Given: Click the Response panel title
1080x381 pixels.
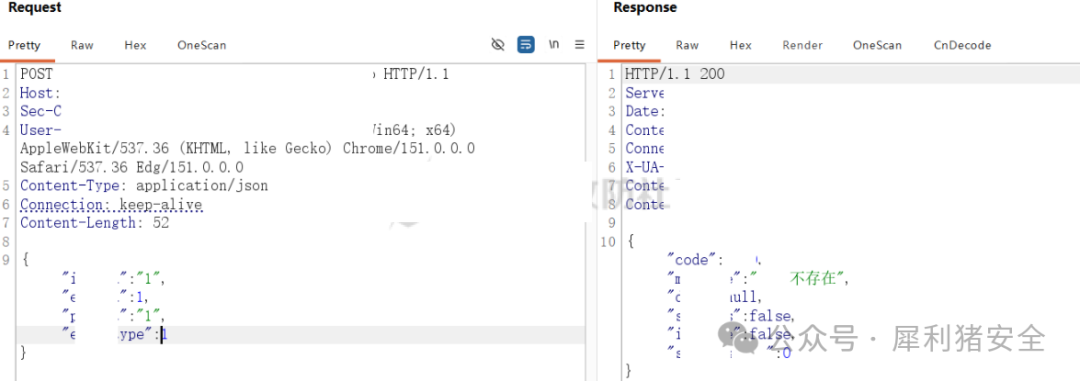Looking at the screenshot, I should coord(645,8).
